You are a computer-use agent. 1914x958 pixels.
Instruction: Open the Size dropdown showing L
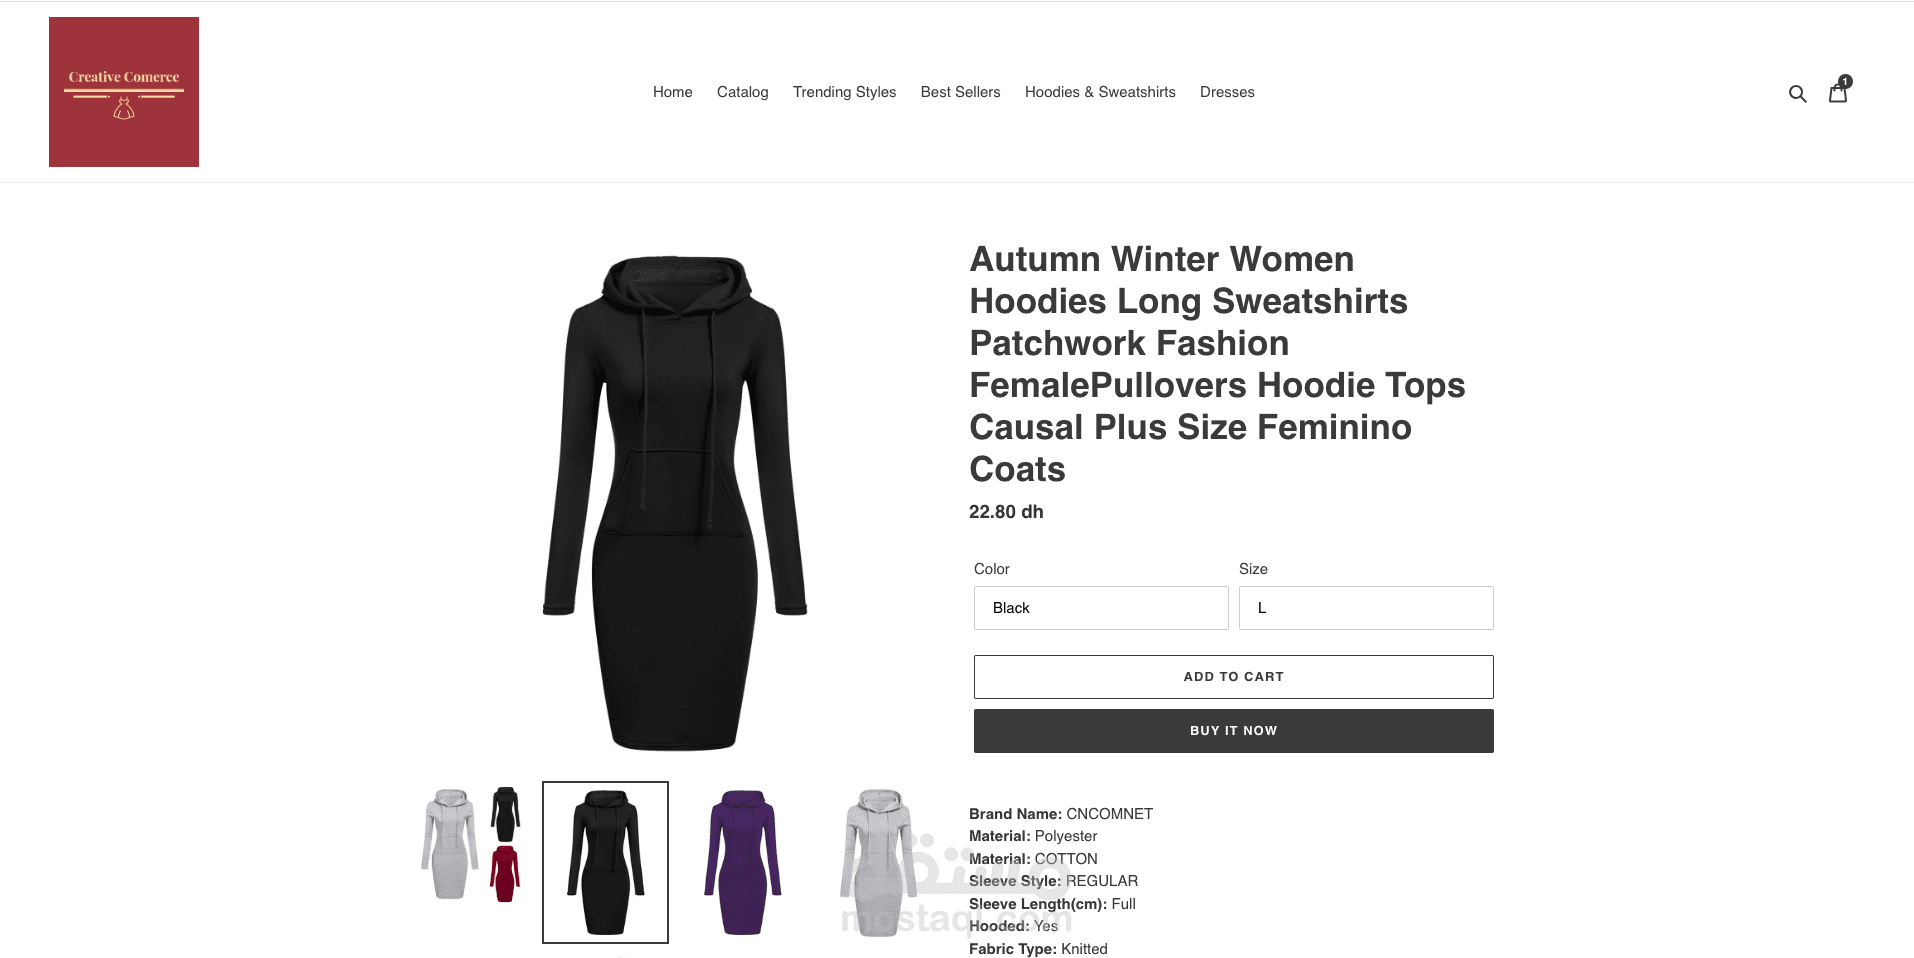(1366, 608)
